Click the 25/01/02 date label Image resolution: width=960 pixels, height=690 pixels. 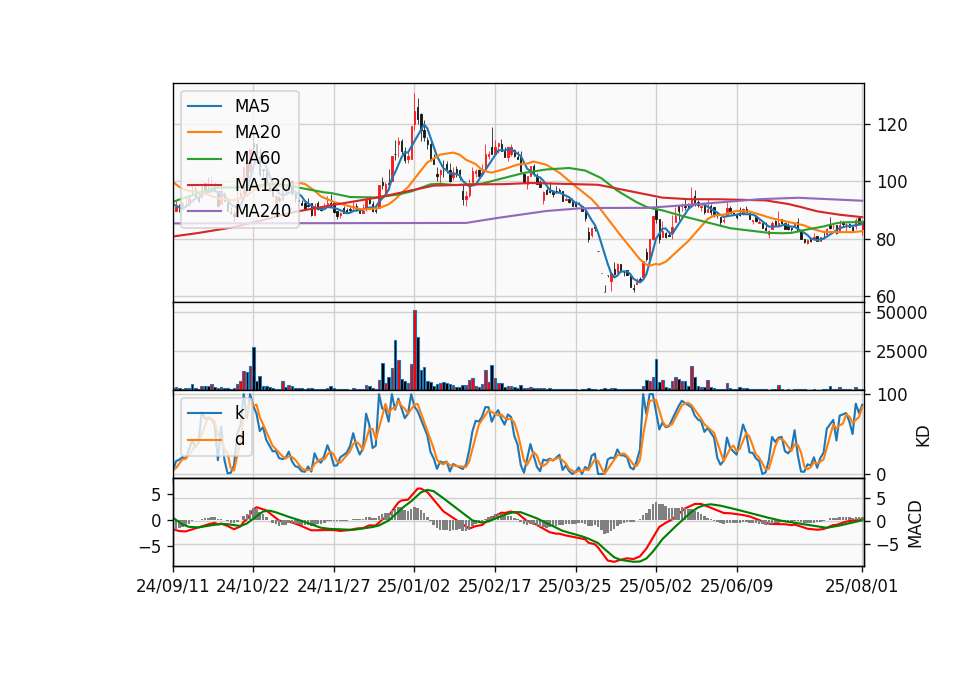[414, 586]
